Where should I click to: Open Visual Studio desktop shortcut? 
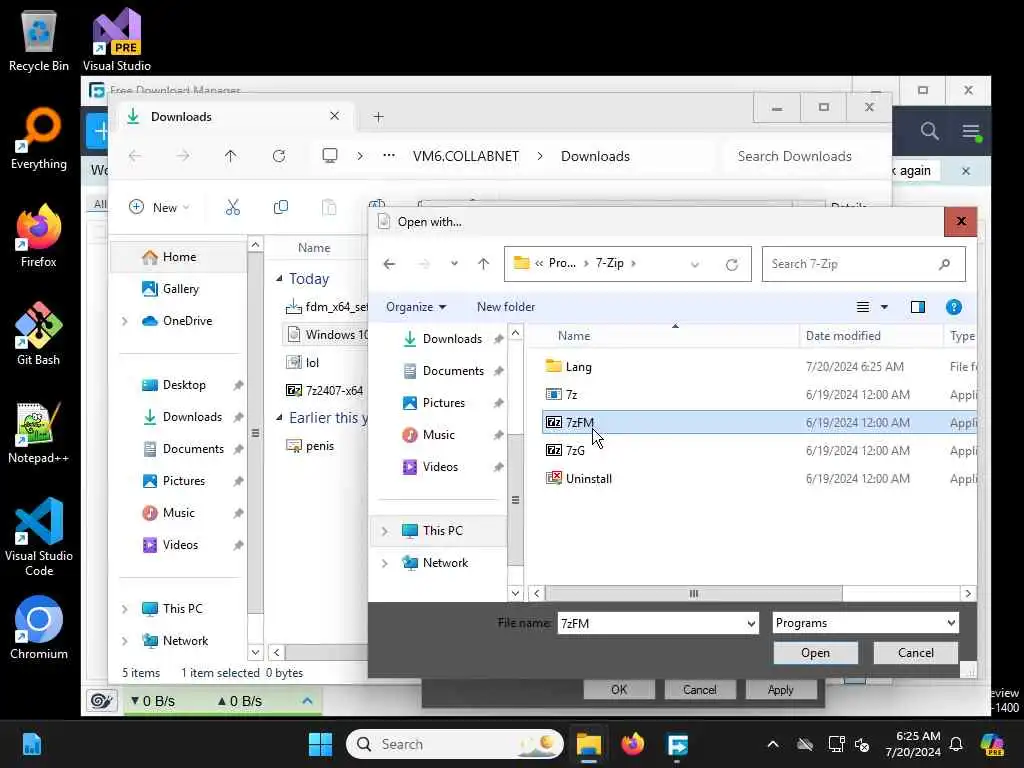coord(116,40)
